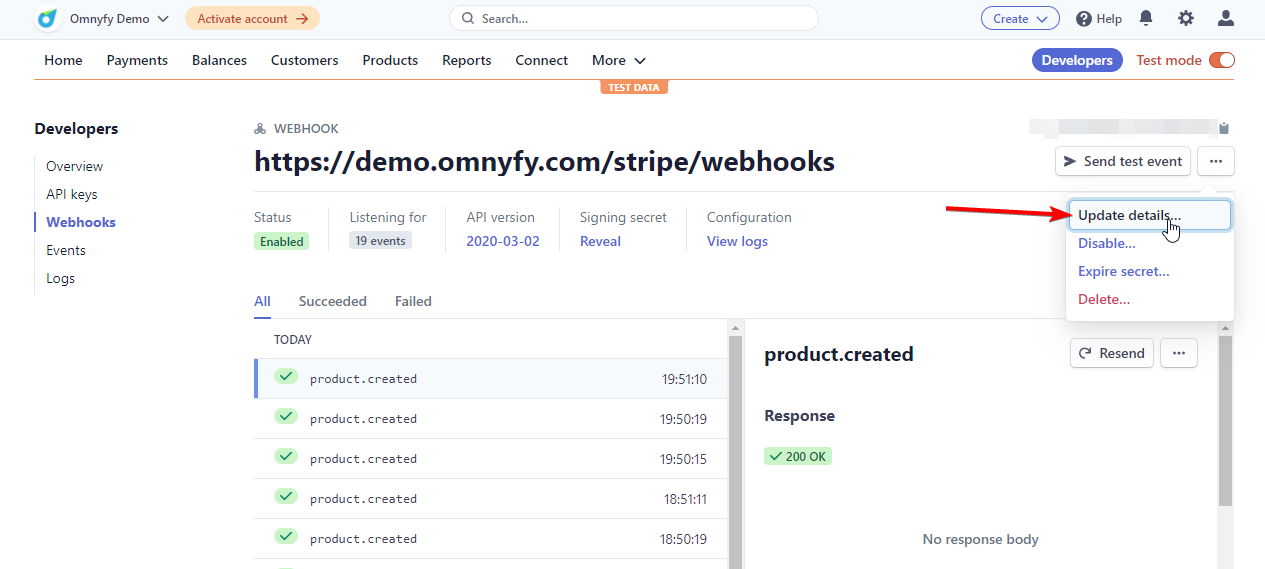
Task: Toggle the Test mode switch
Action: 1222,60
